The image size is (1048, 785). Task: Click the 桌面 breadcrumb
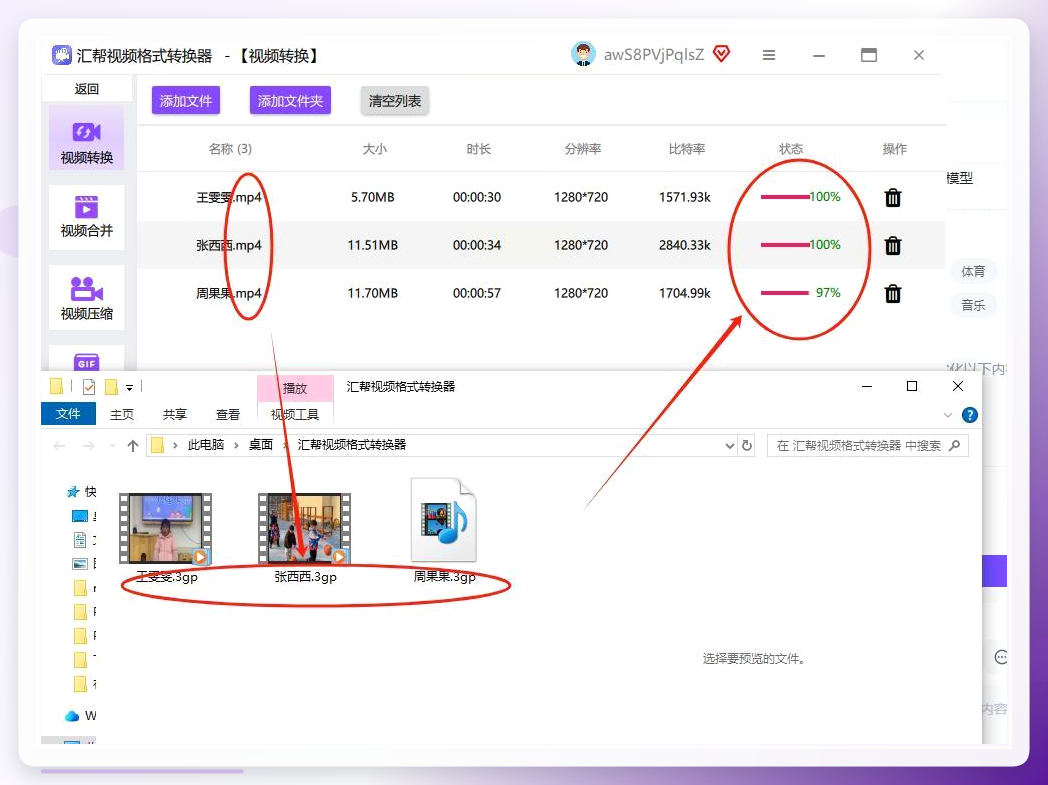coord(261,445)
